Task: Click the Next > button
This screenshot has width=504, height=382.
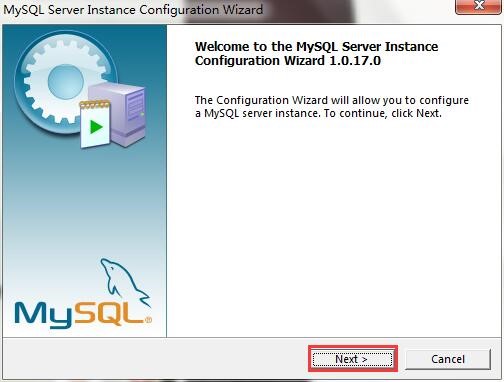Action: pyautogui.click(x=353, y=359)
